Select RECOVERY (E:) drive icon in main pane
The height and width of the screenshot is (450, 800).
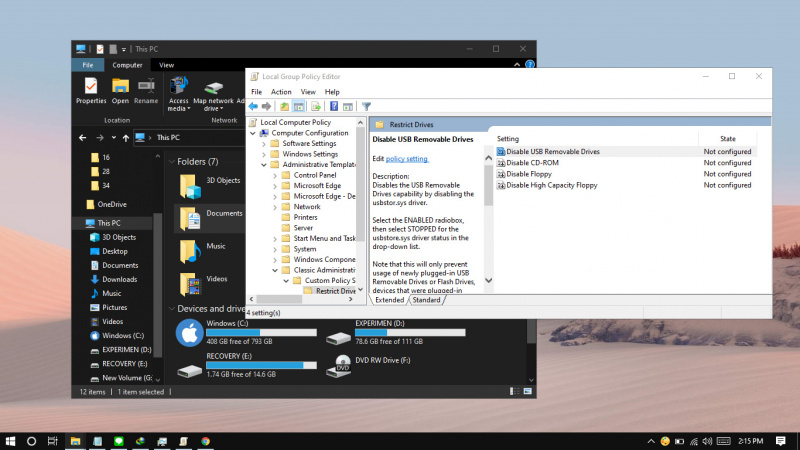(x=189, y=370)
